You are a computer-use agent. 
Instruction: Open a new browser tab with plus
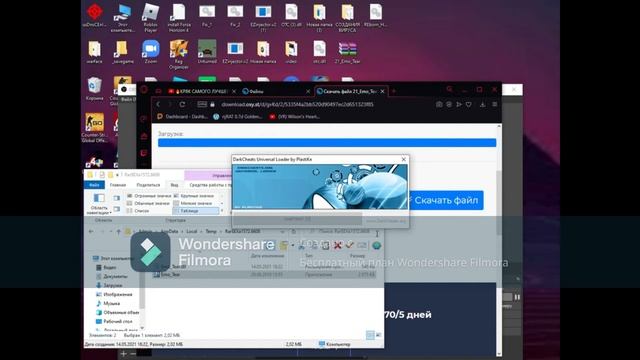(x=394, y=91)
